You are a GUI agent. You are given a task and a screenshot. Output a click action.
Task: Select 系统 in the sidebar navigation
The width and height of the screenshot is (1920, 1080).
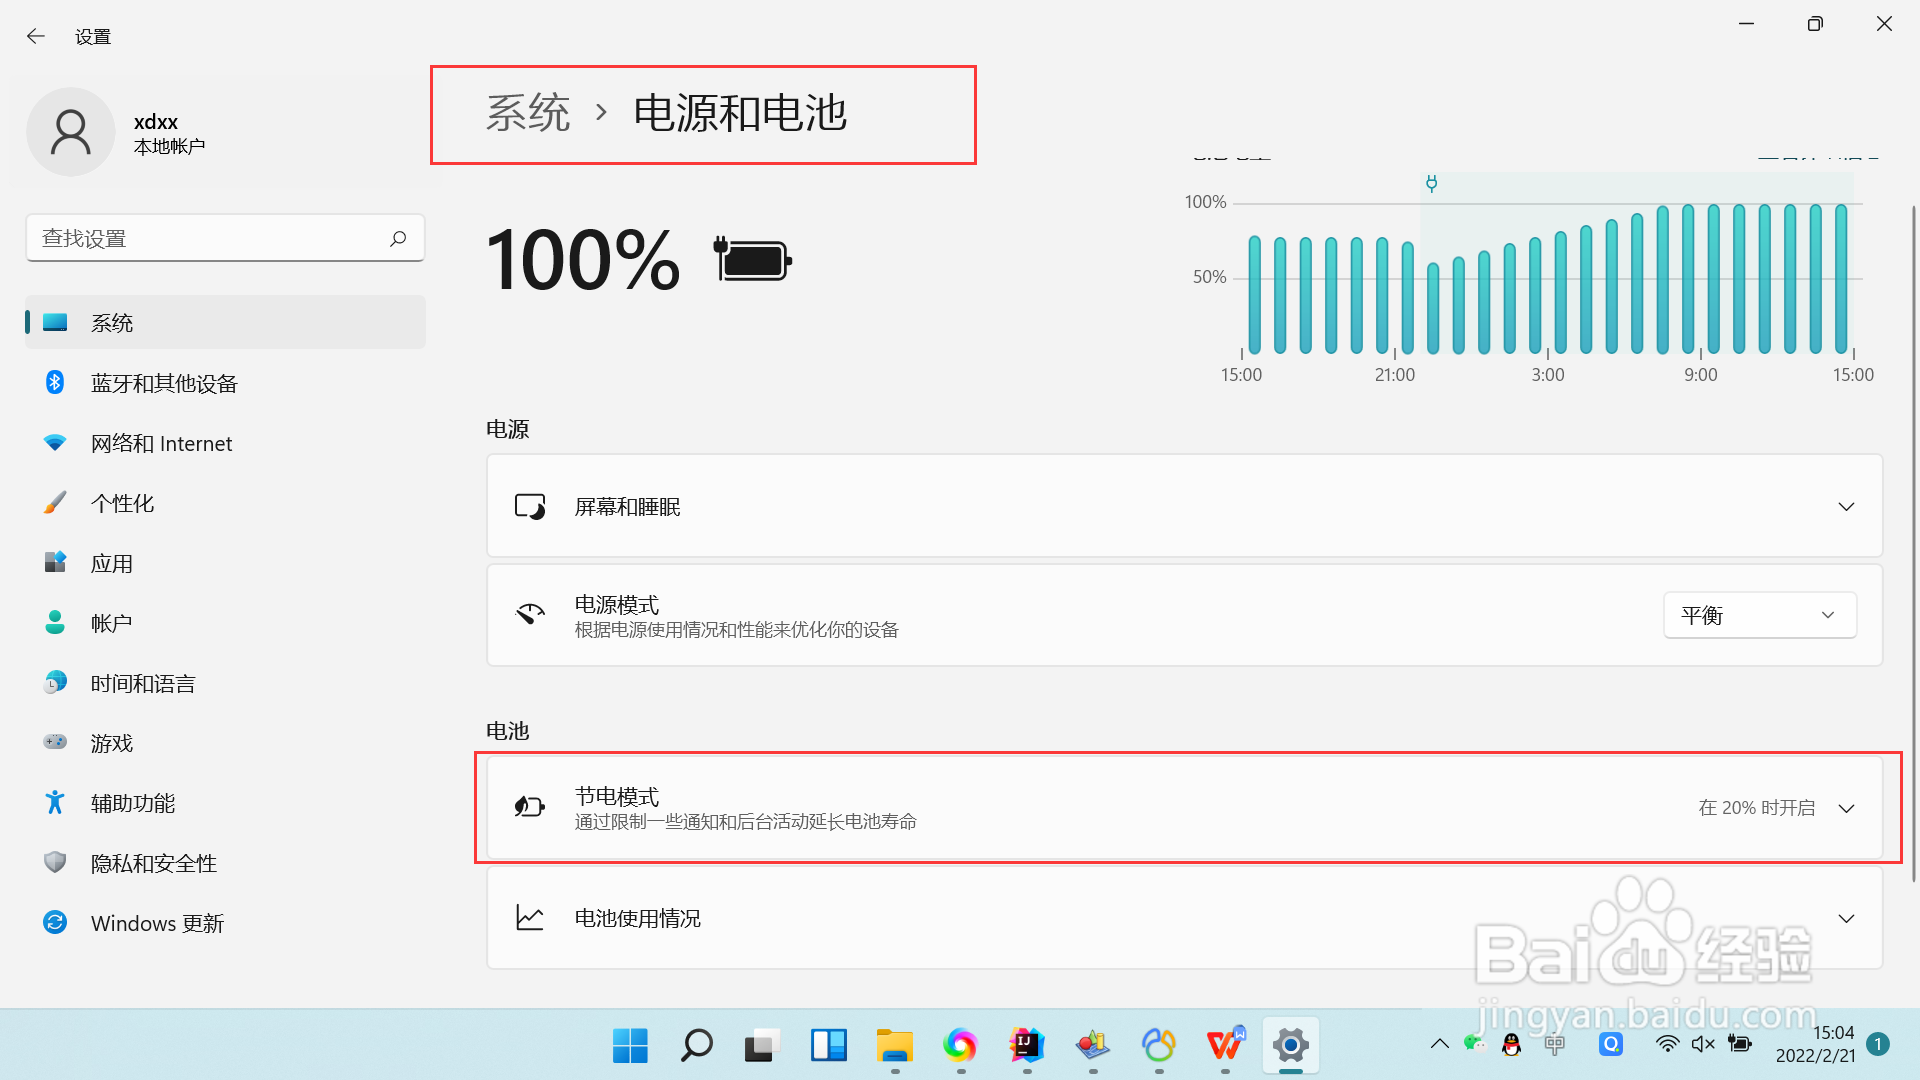(112, 322)
